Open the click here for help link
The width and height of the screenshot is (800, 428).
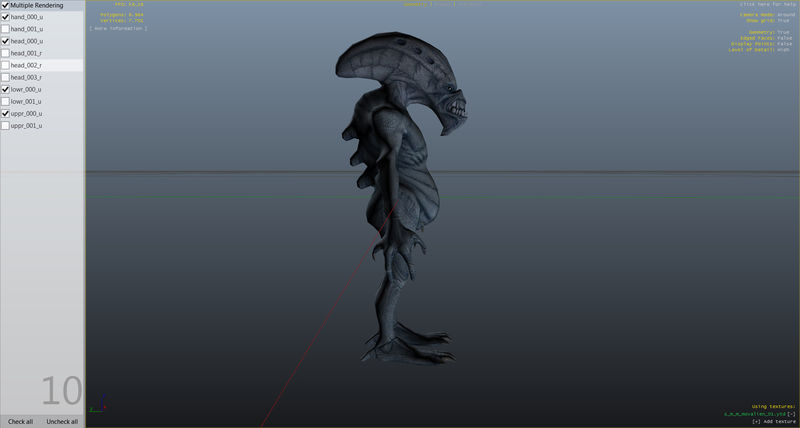pos(767,4)
